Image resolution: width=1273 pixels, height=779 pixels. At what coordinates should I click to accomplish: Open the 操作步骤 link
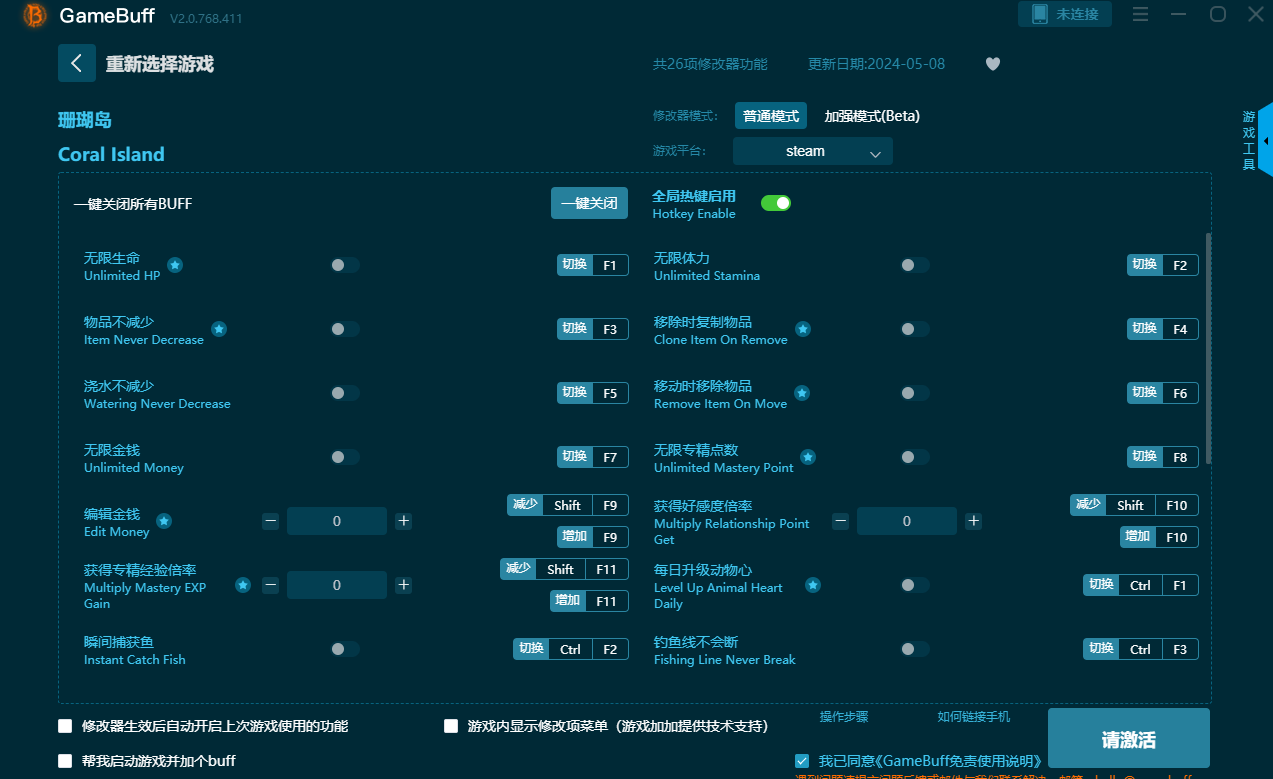844,716
